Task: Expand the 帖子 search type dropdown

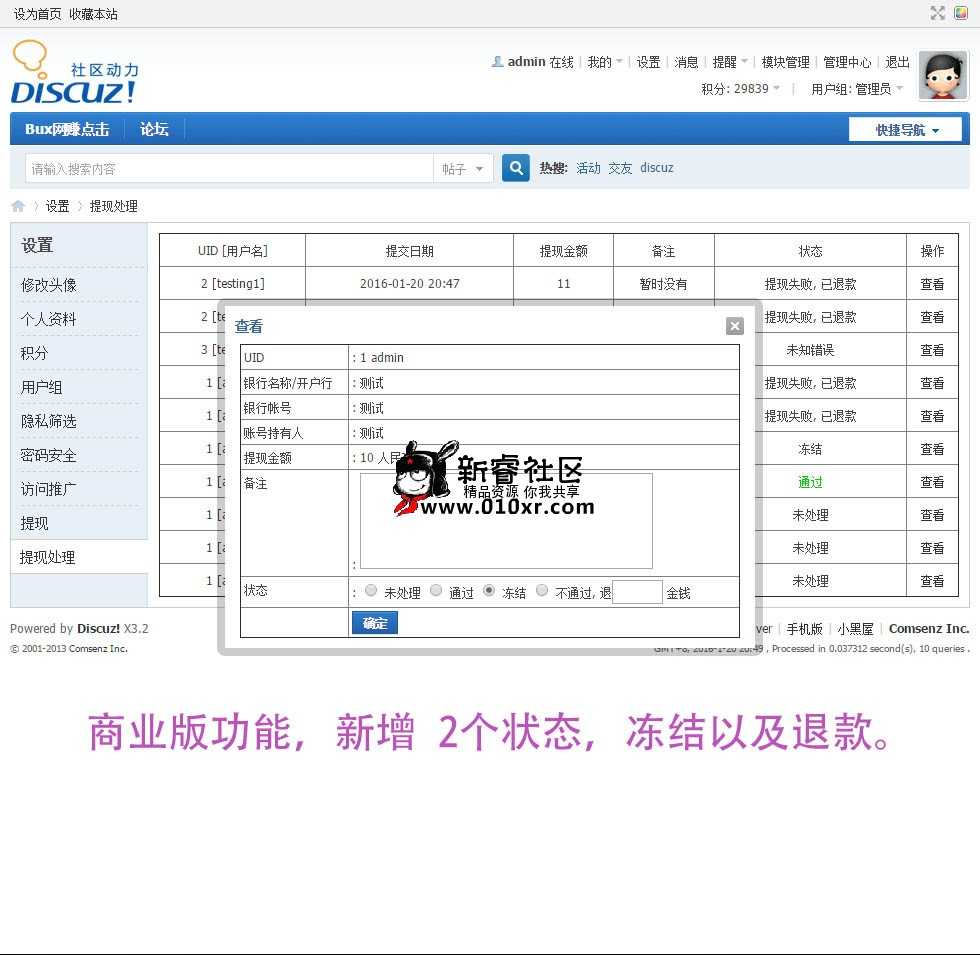Action: point(463,169)
